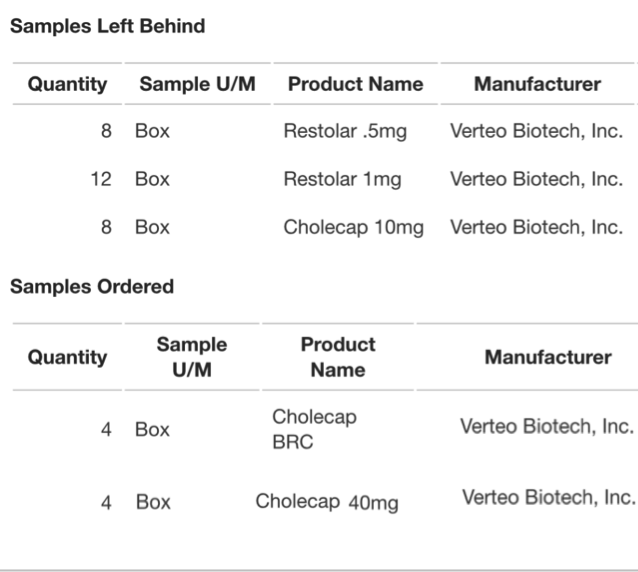Select Quantity header in Samples Left Behind table

pyautogui.click(x=67, y=85)
